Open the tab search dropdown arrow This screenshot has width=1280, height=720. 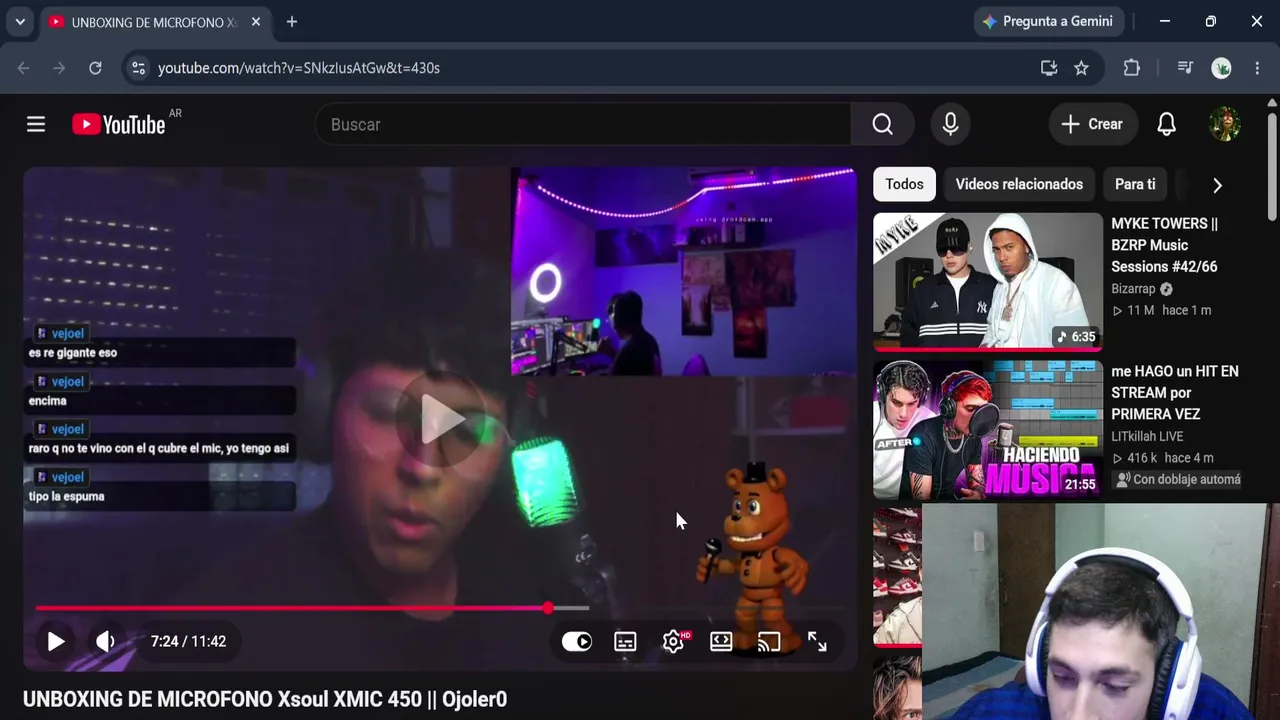[20, 22]
